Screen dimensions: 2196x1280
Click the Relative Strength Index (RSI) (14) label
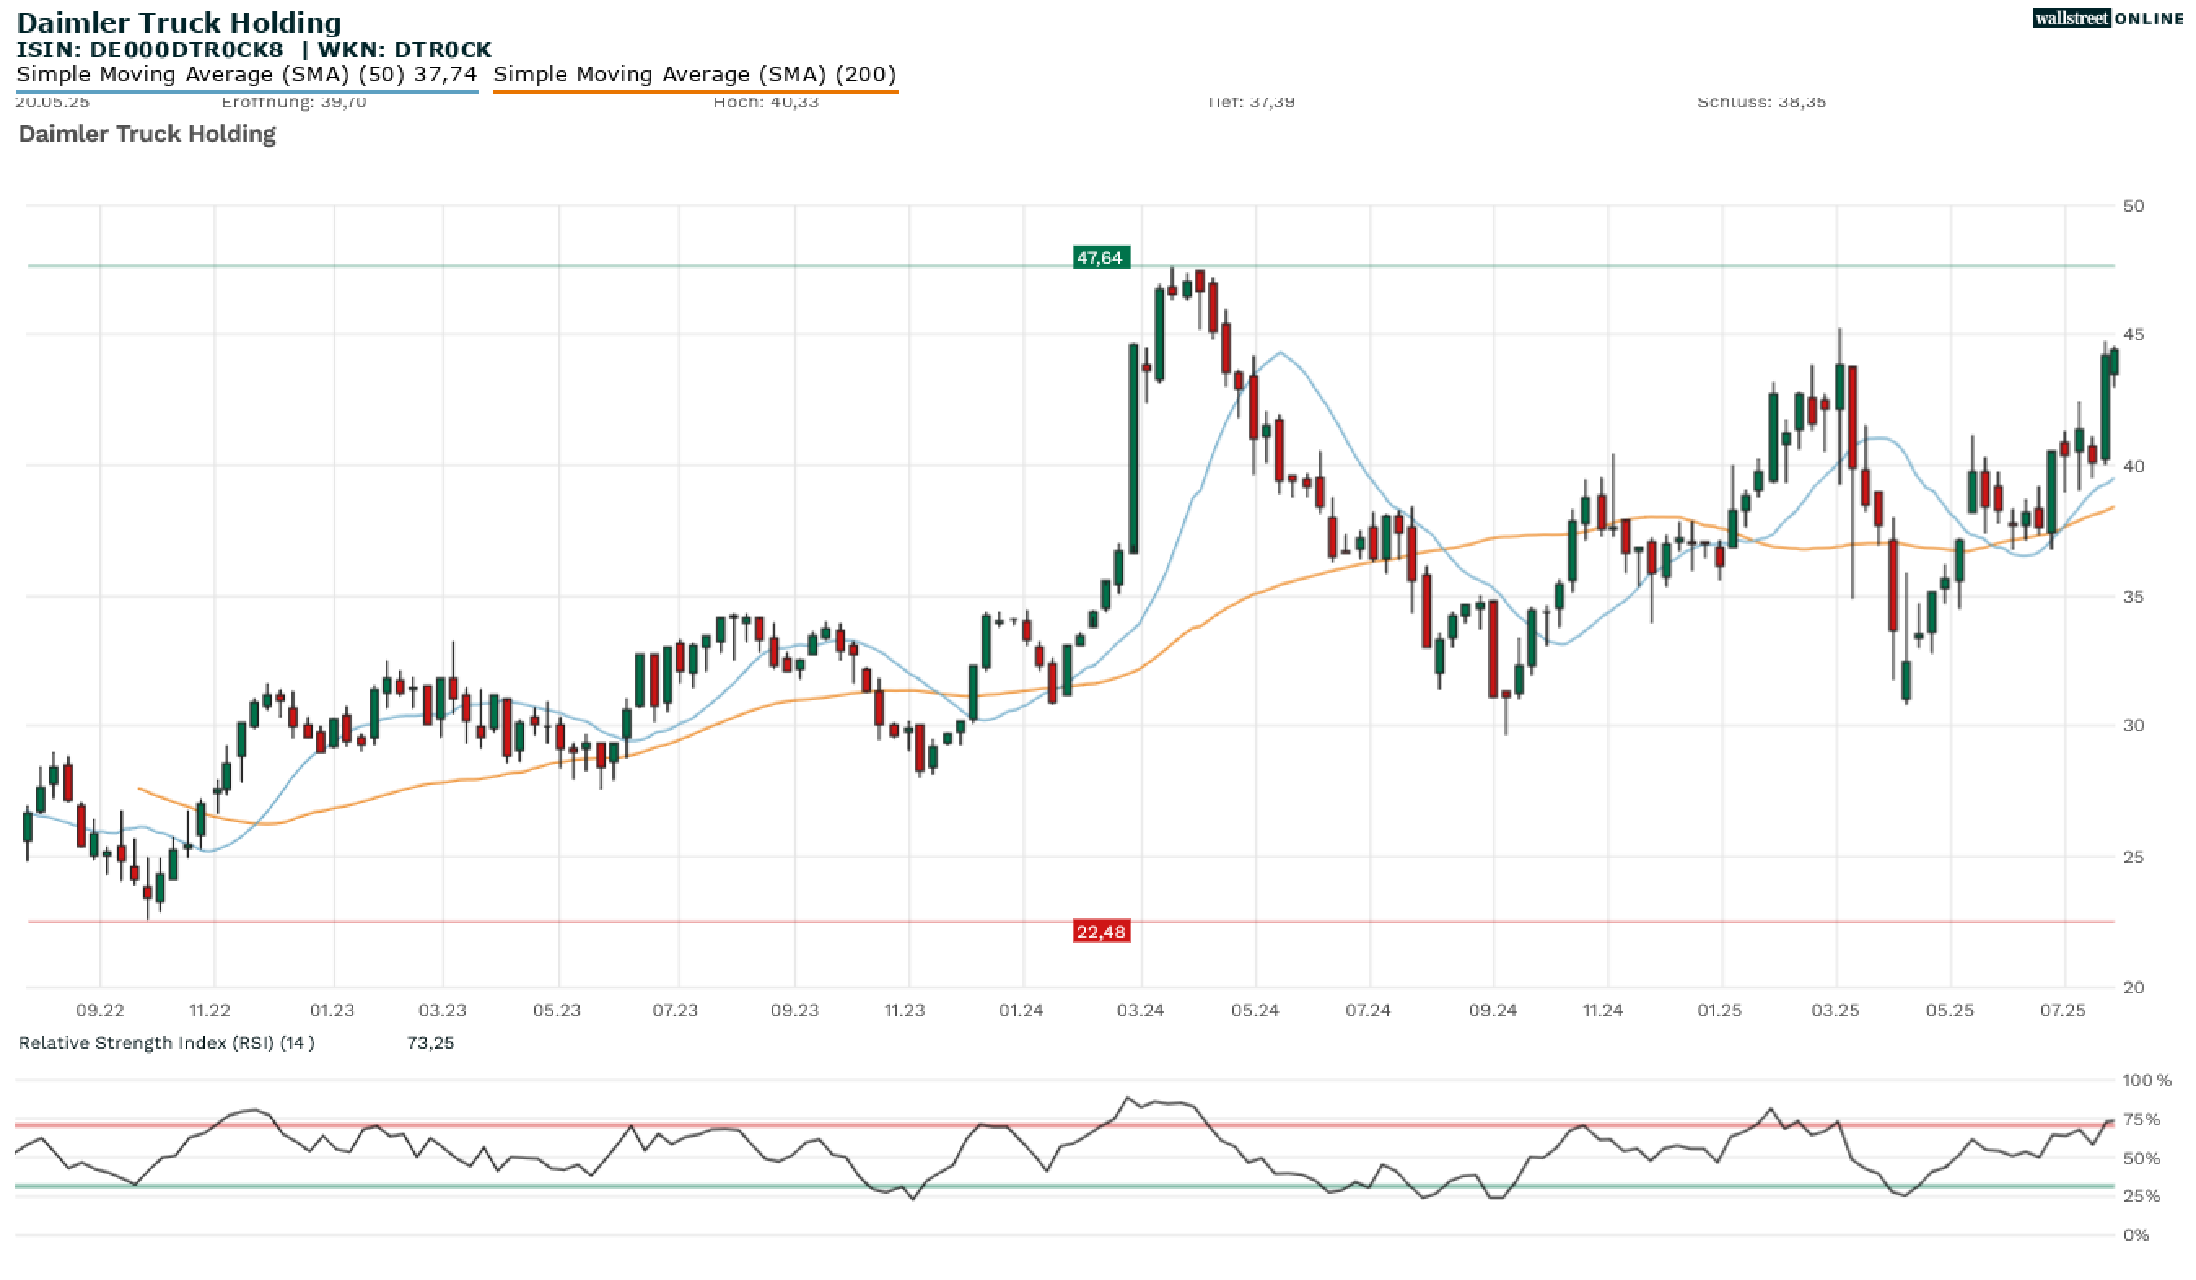click(167, 1043)
